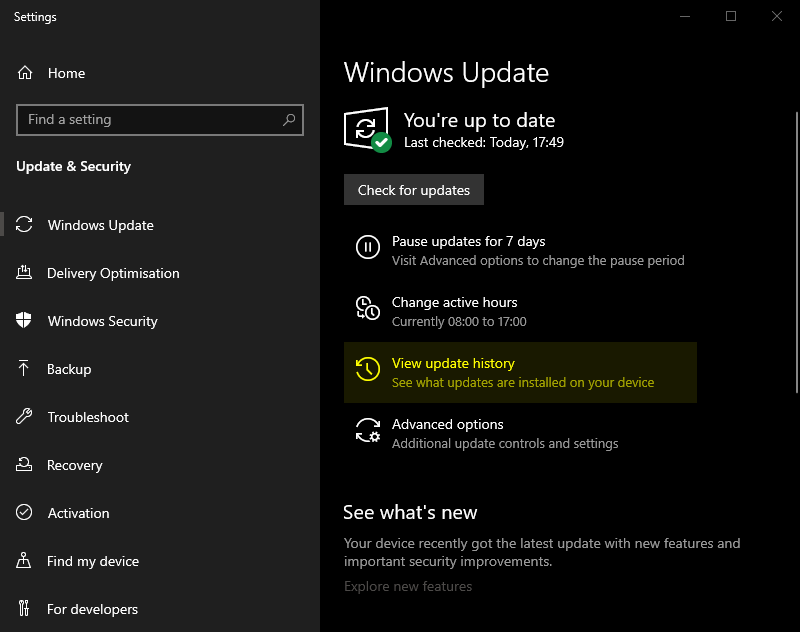Click the active hours clock icon
Screen dimensions: 800x632
367,308
